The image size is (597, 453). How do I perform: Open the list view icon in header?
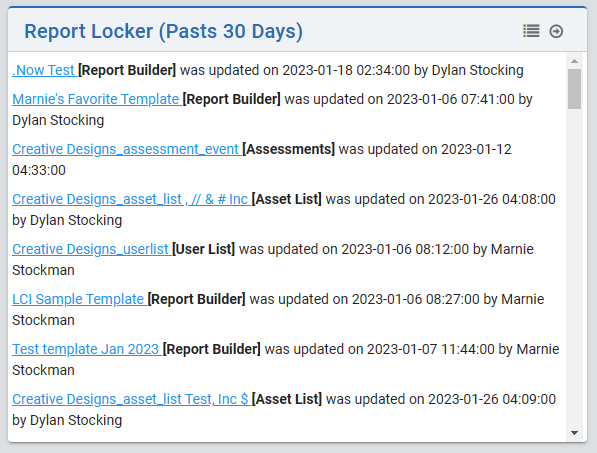[x=531, y=31]
